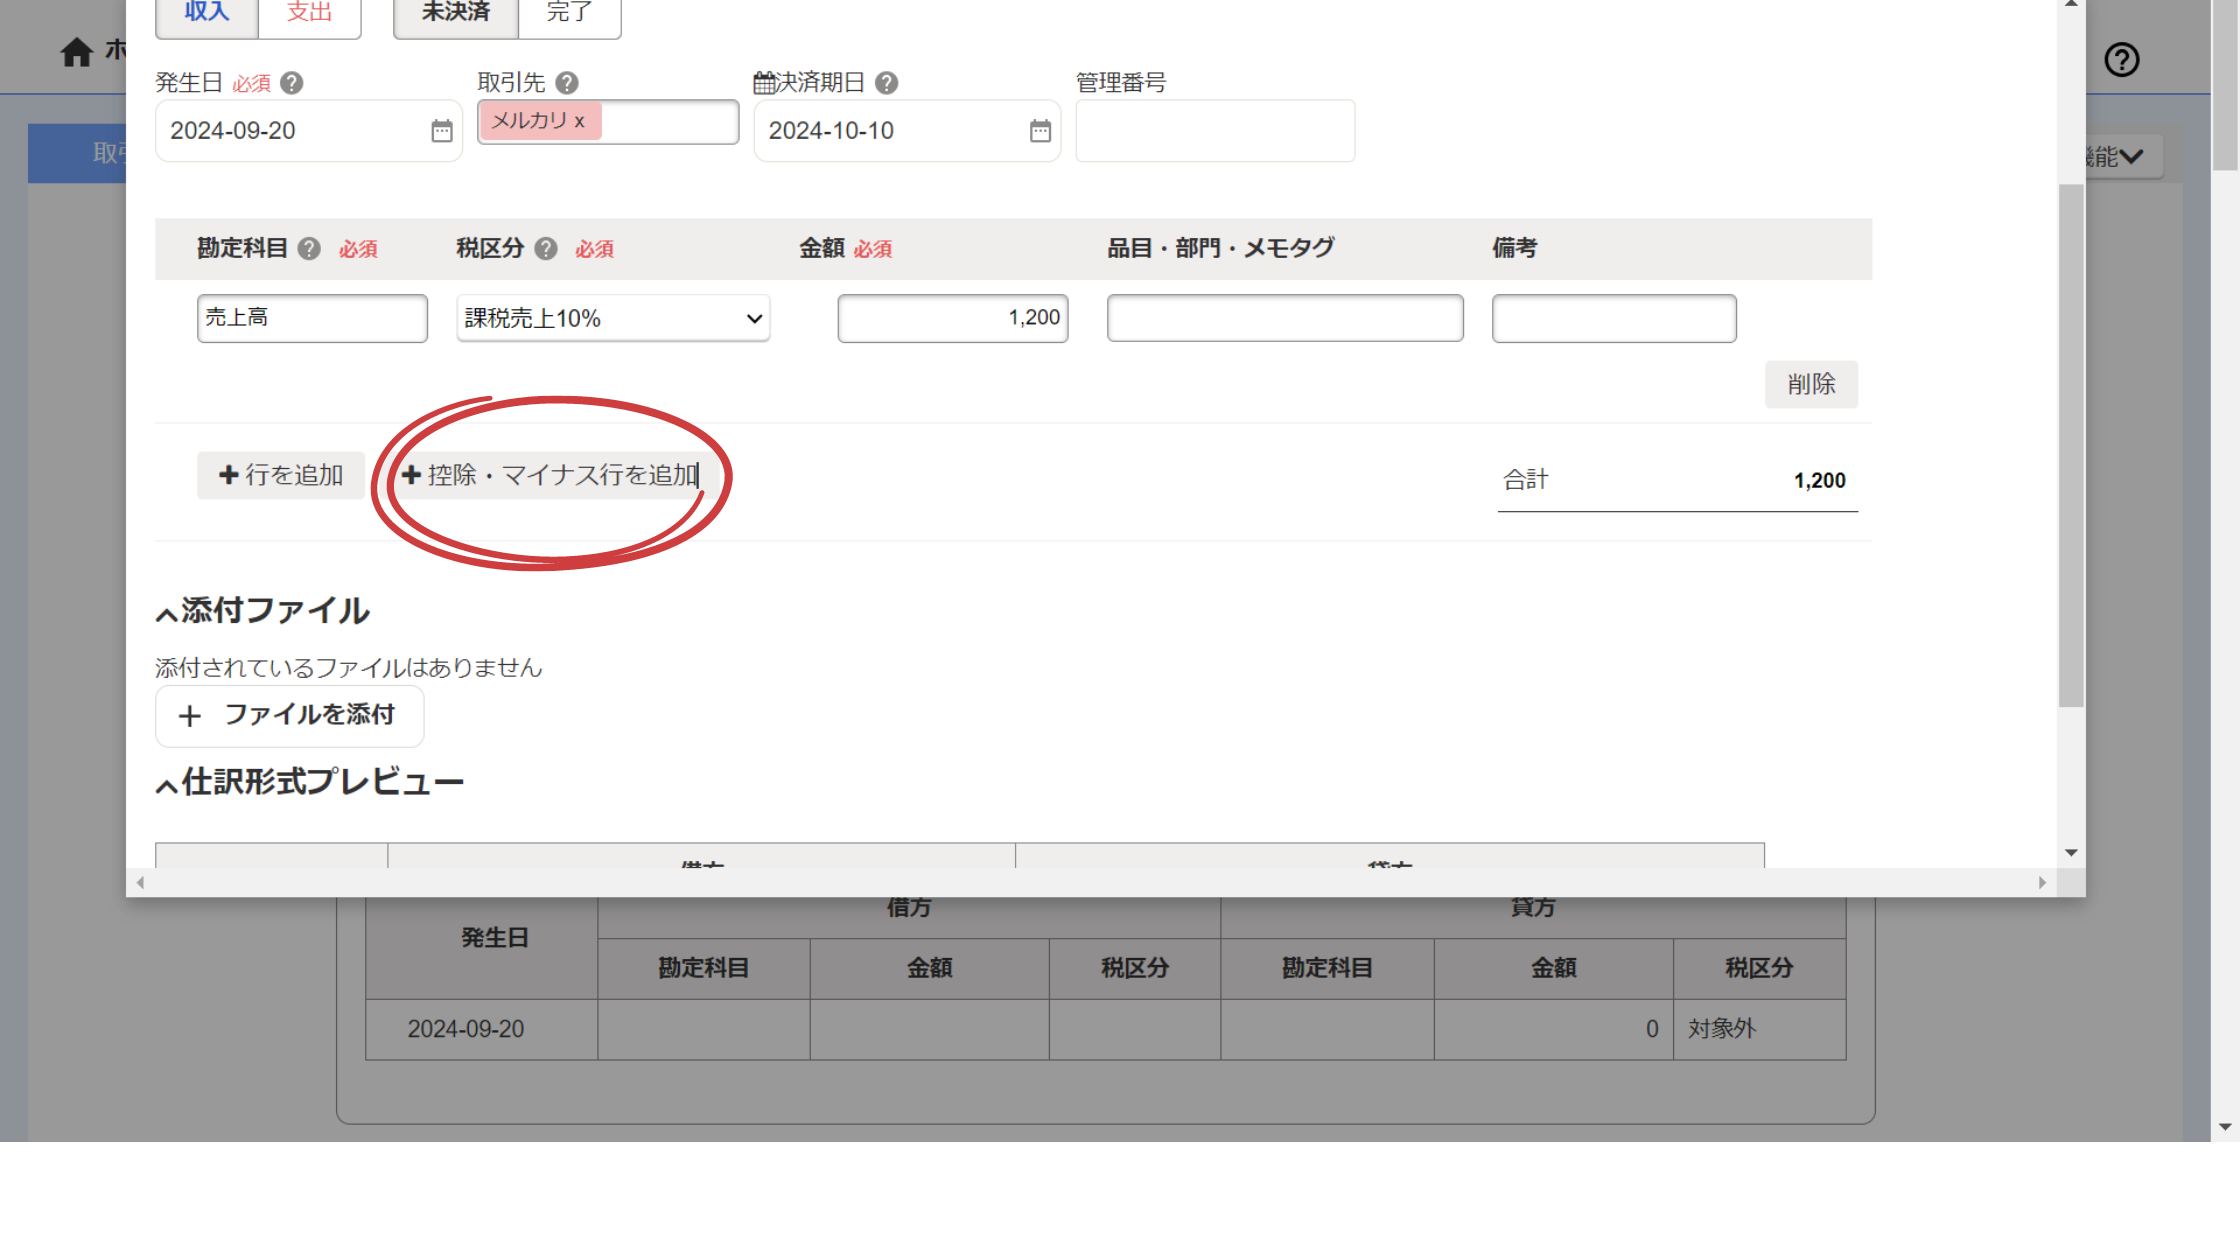The height and width of the screenshot is (1260, 2240).
Task: Click 控除・マイナス行を追加 button
Action: coord(550,475)
